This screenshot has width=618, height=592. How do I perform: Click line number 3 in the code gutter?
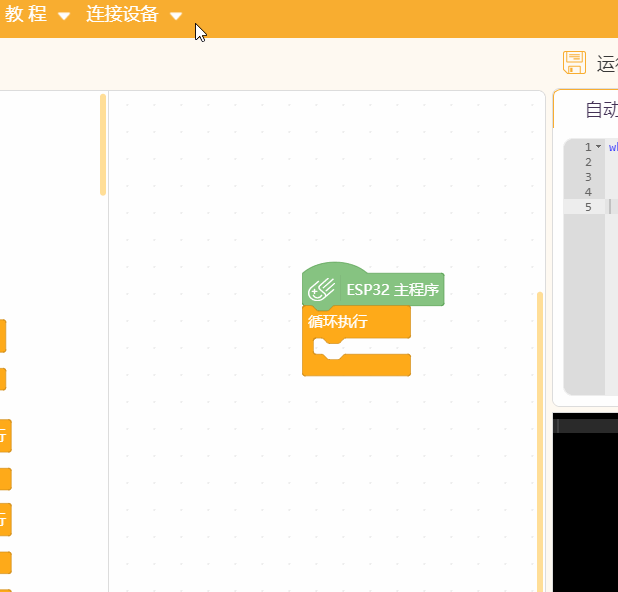tap(588, 177)
